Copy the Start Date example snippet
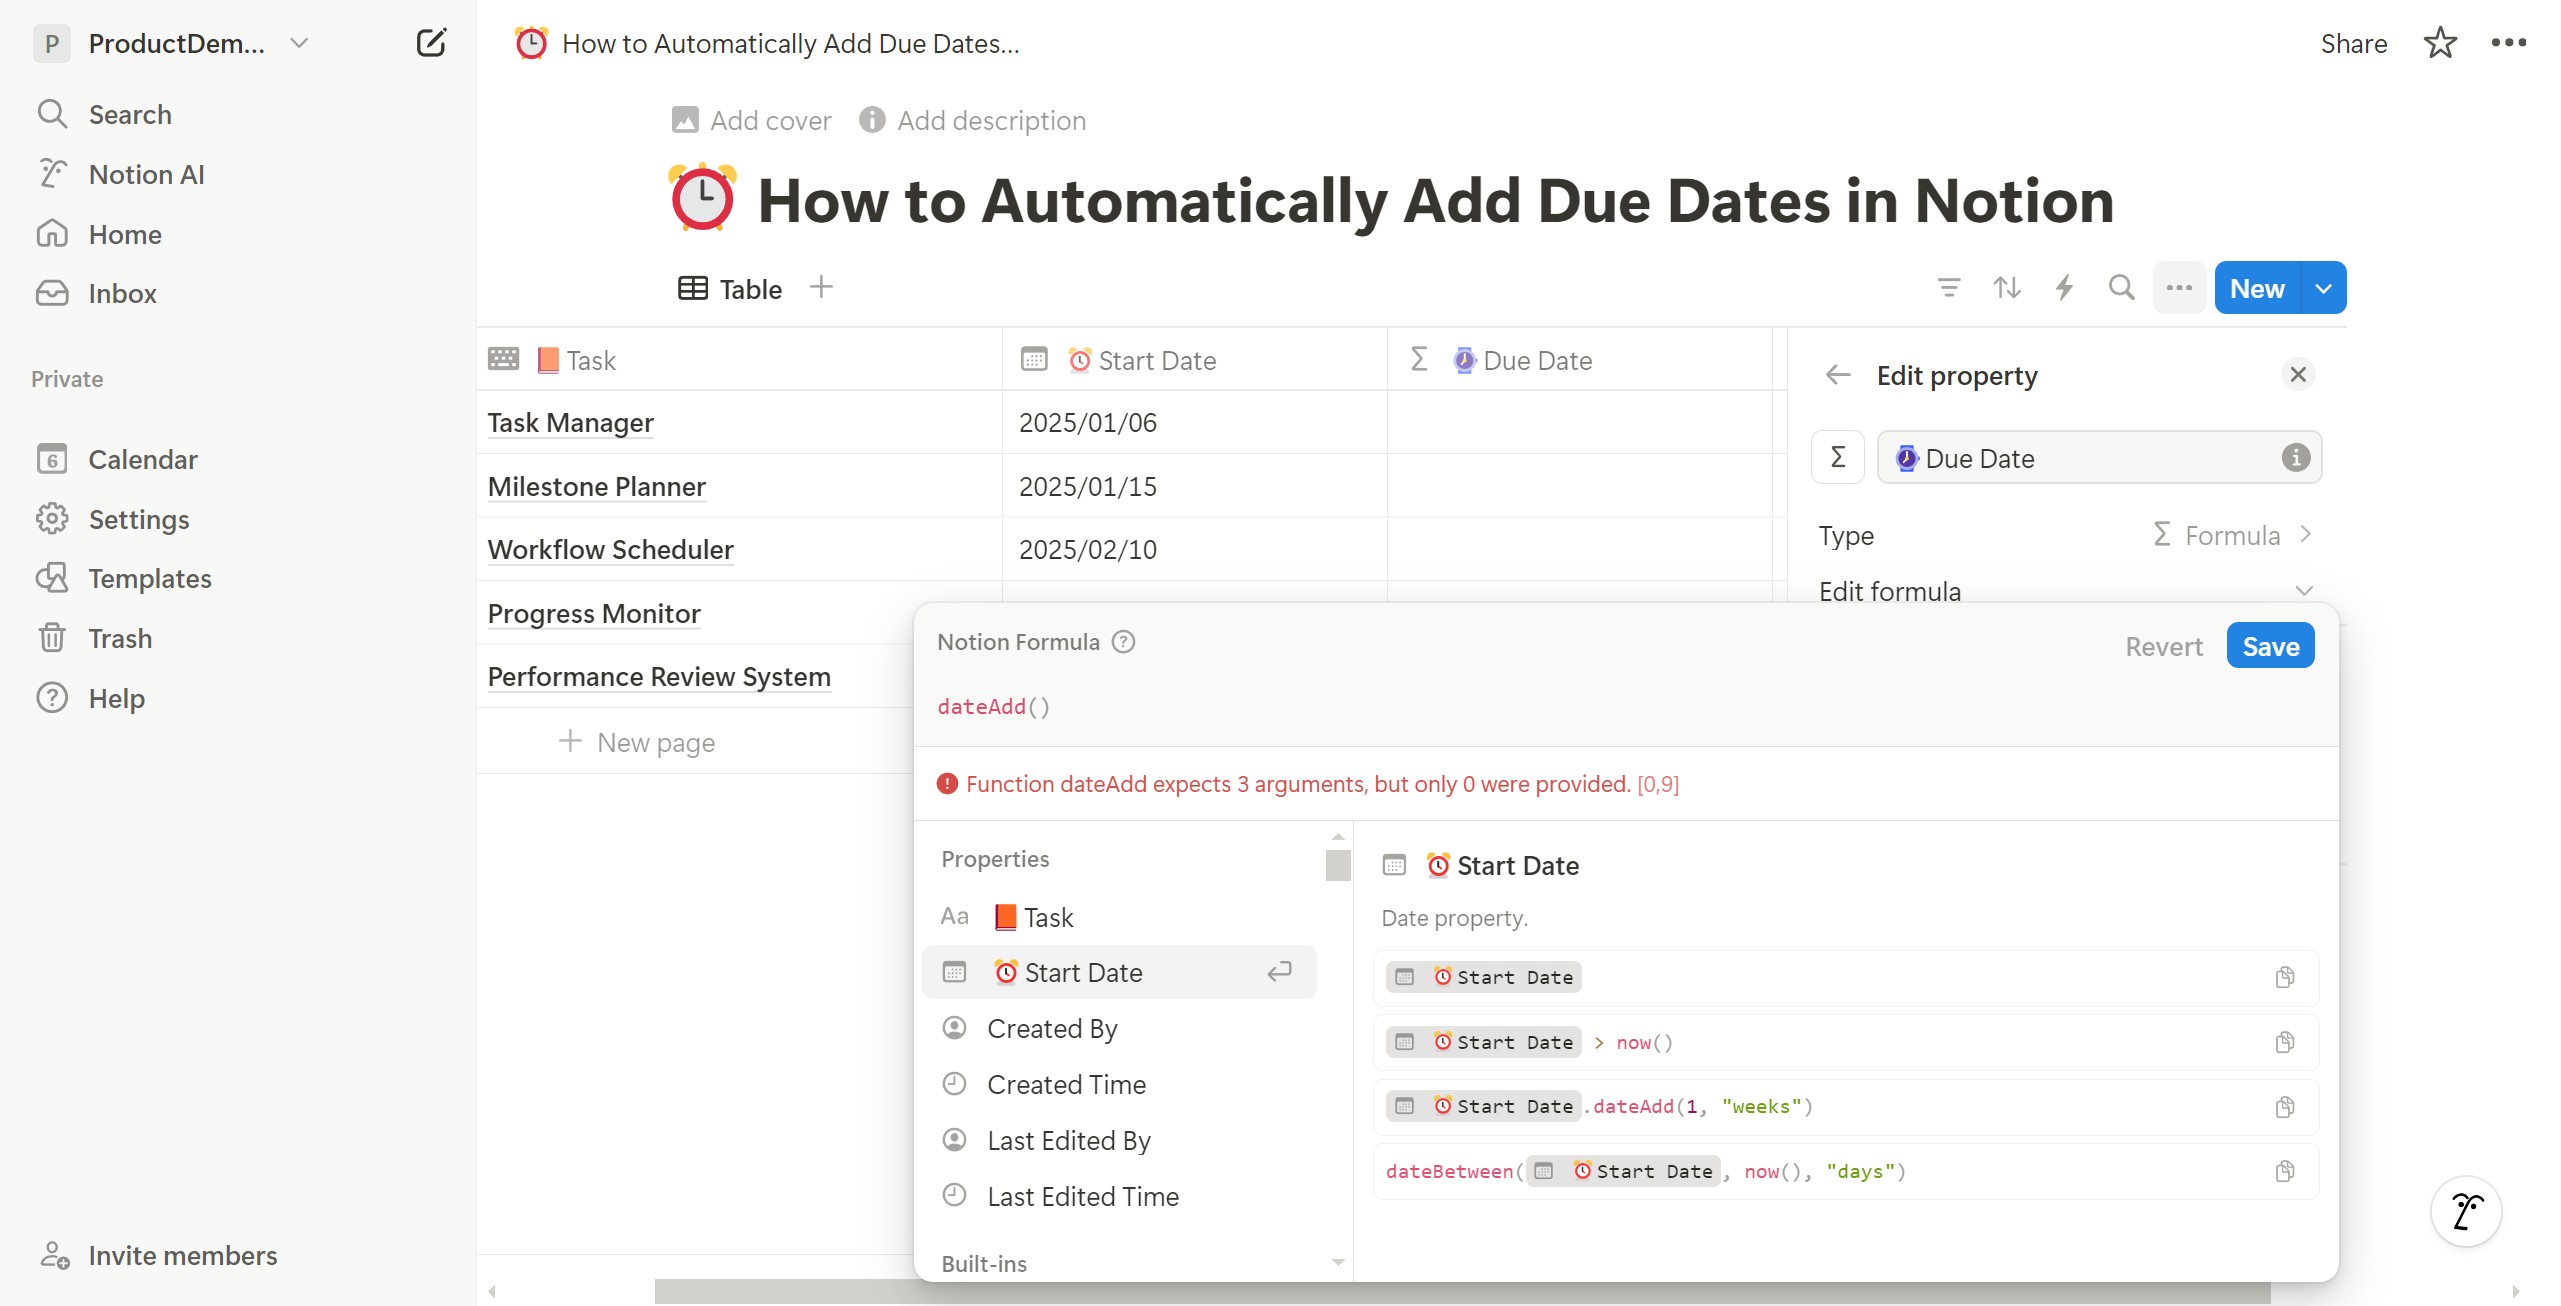This screenshot has width=2561, height=1306. (x=2284, y=977)
